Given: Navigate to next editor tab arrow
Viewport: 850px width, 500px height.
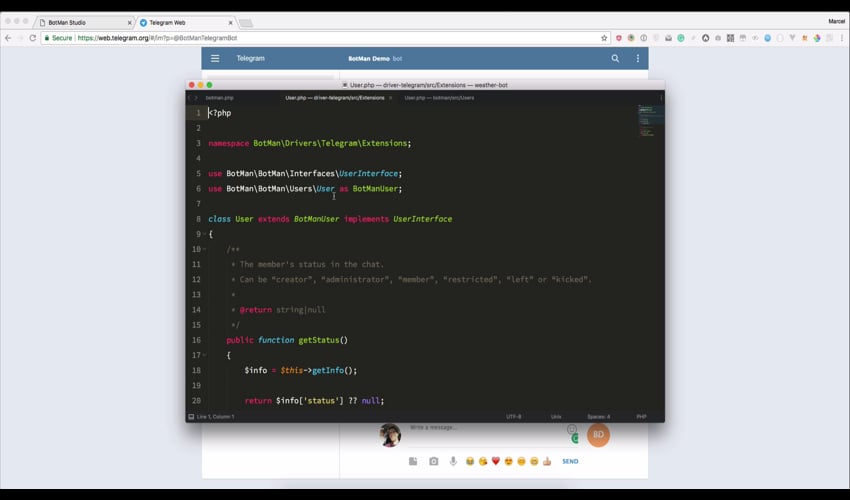Looking at the screenshot, I should pos(196,98).
